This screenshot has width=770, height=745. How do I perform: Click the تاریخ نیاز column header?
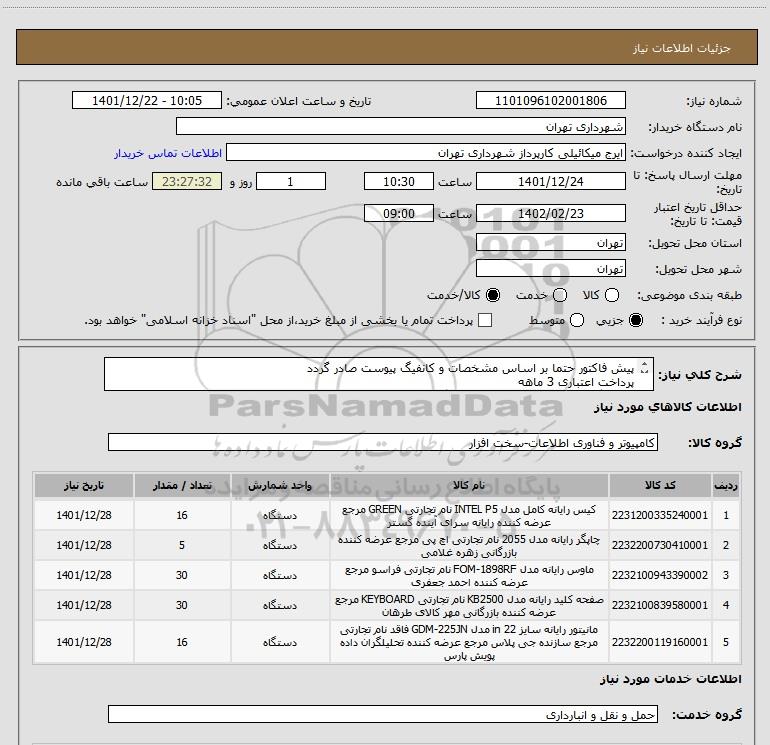tap(84, 485)
